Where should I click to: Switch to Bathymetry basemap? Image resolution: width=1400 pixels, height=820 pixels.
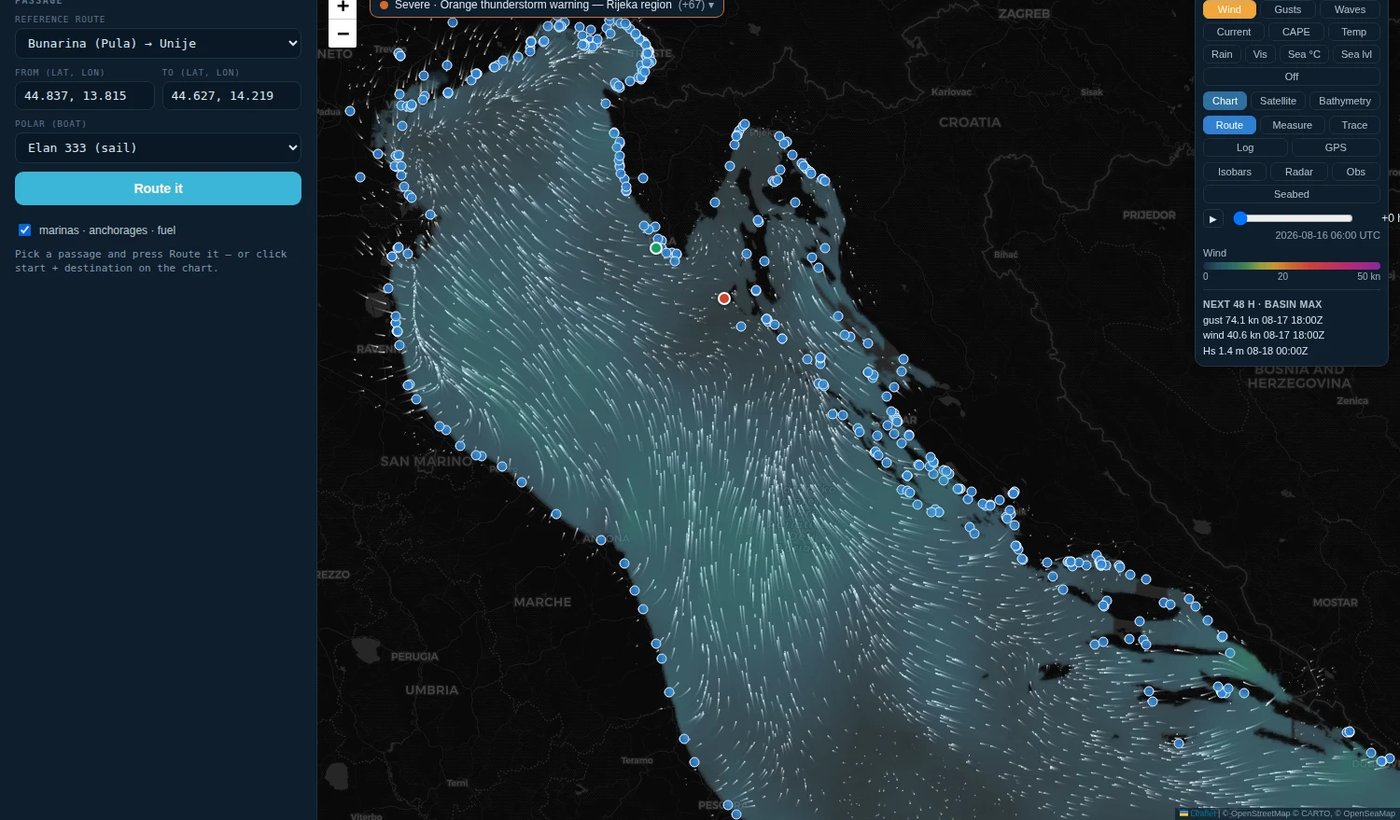point(1345,100)
